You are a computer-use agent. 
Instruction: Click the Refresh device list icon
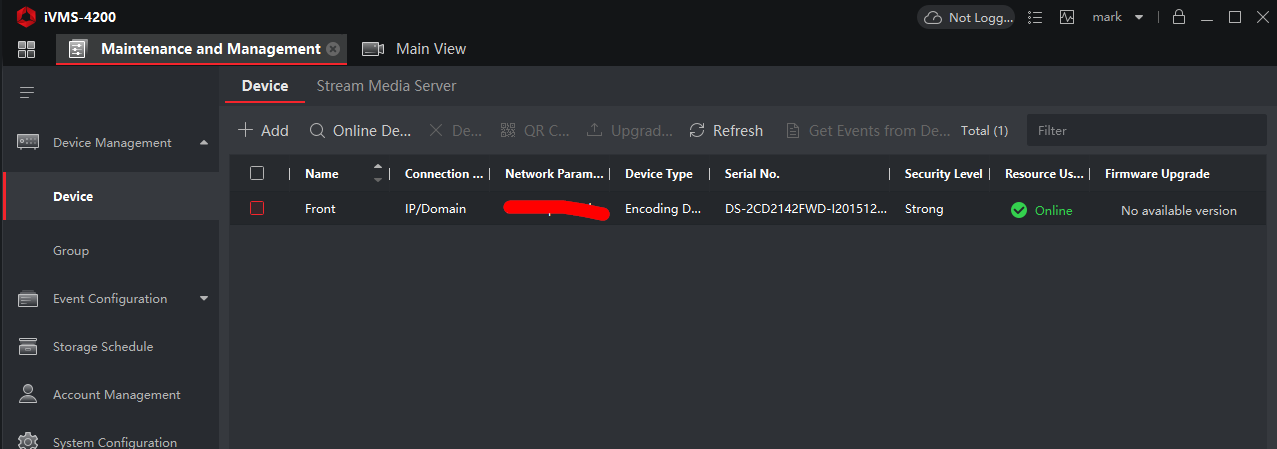[698, 131]
